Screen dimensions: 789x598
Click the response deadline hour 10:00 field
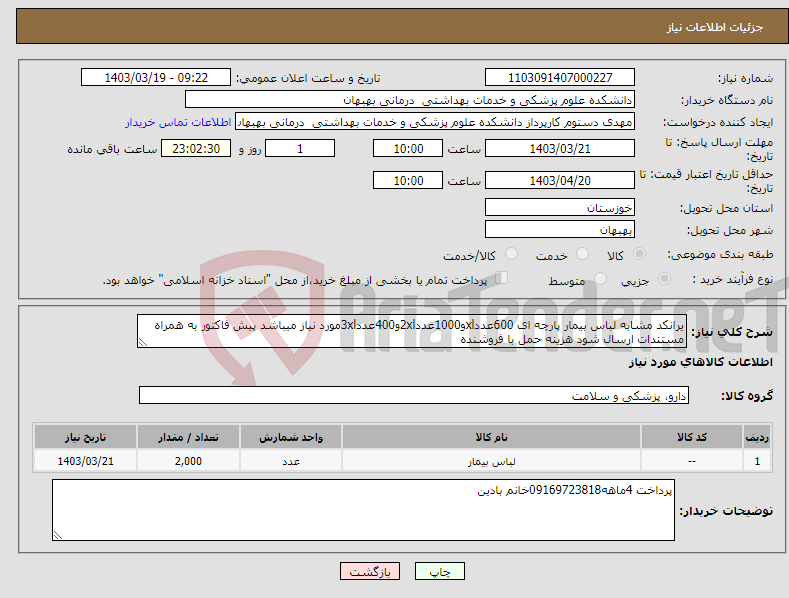(408, 148)
